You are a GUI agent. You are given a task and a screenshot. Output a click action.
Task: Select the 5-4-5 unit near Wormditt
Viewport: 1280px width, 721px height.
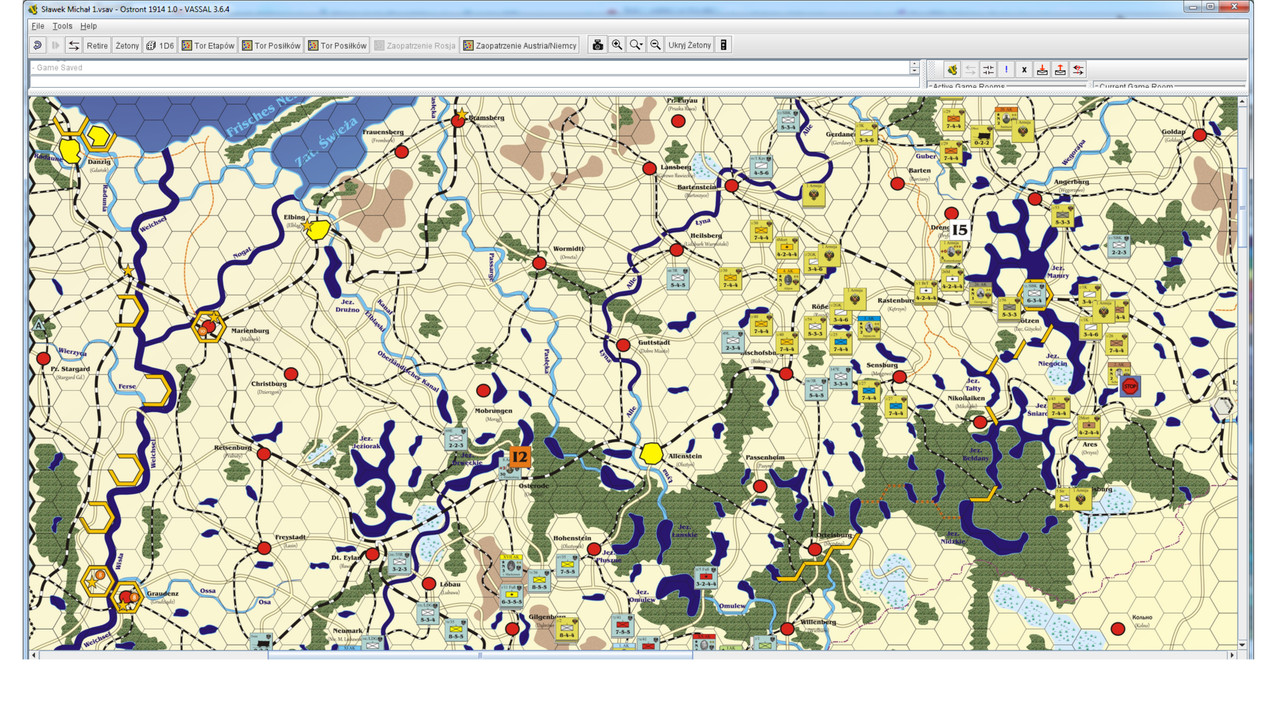coord(679,278)
